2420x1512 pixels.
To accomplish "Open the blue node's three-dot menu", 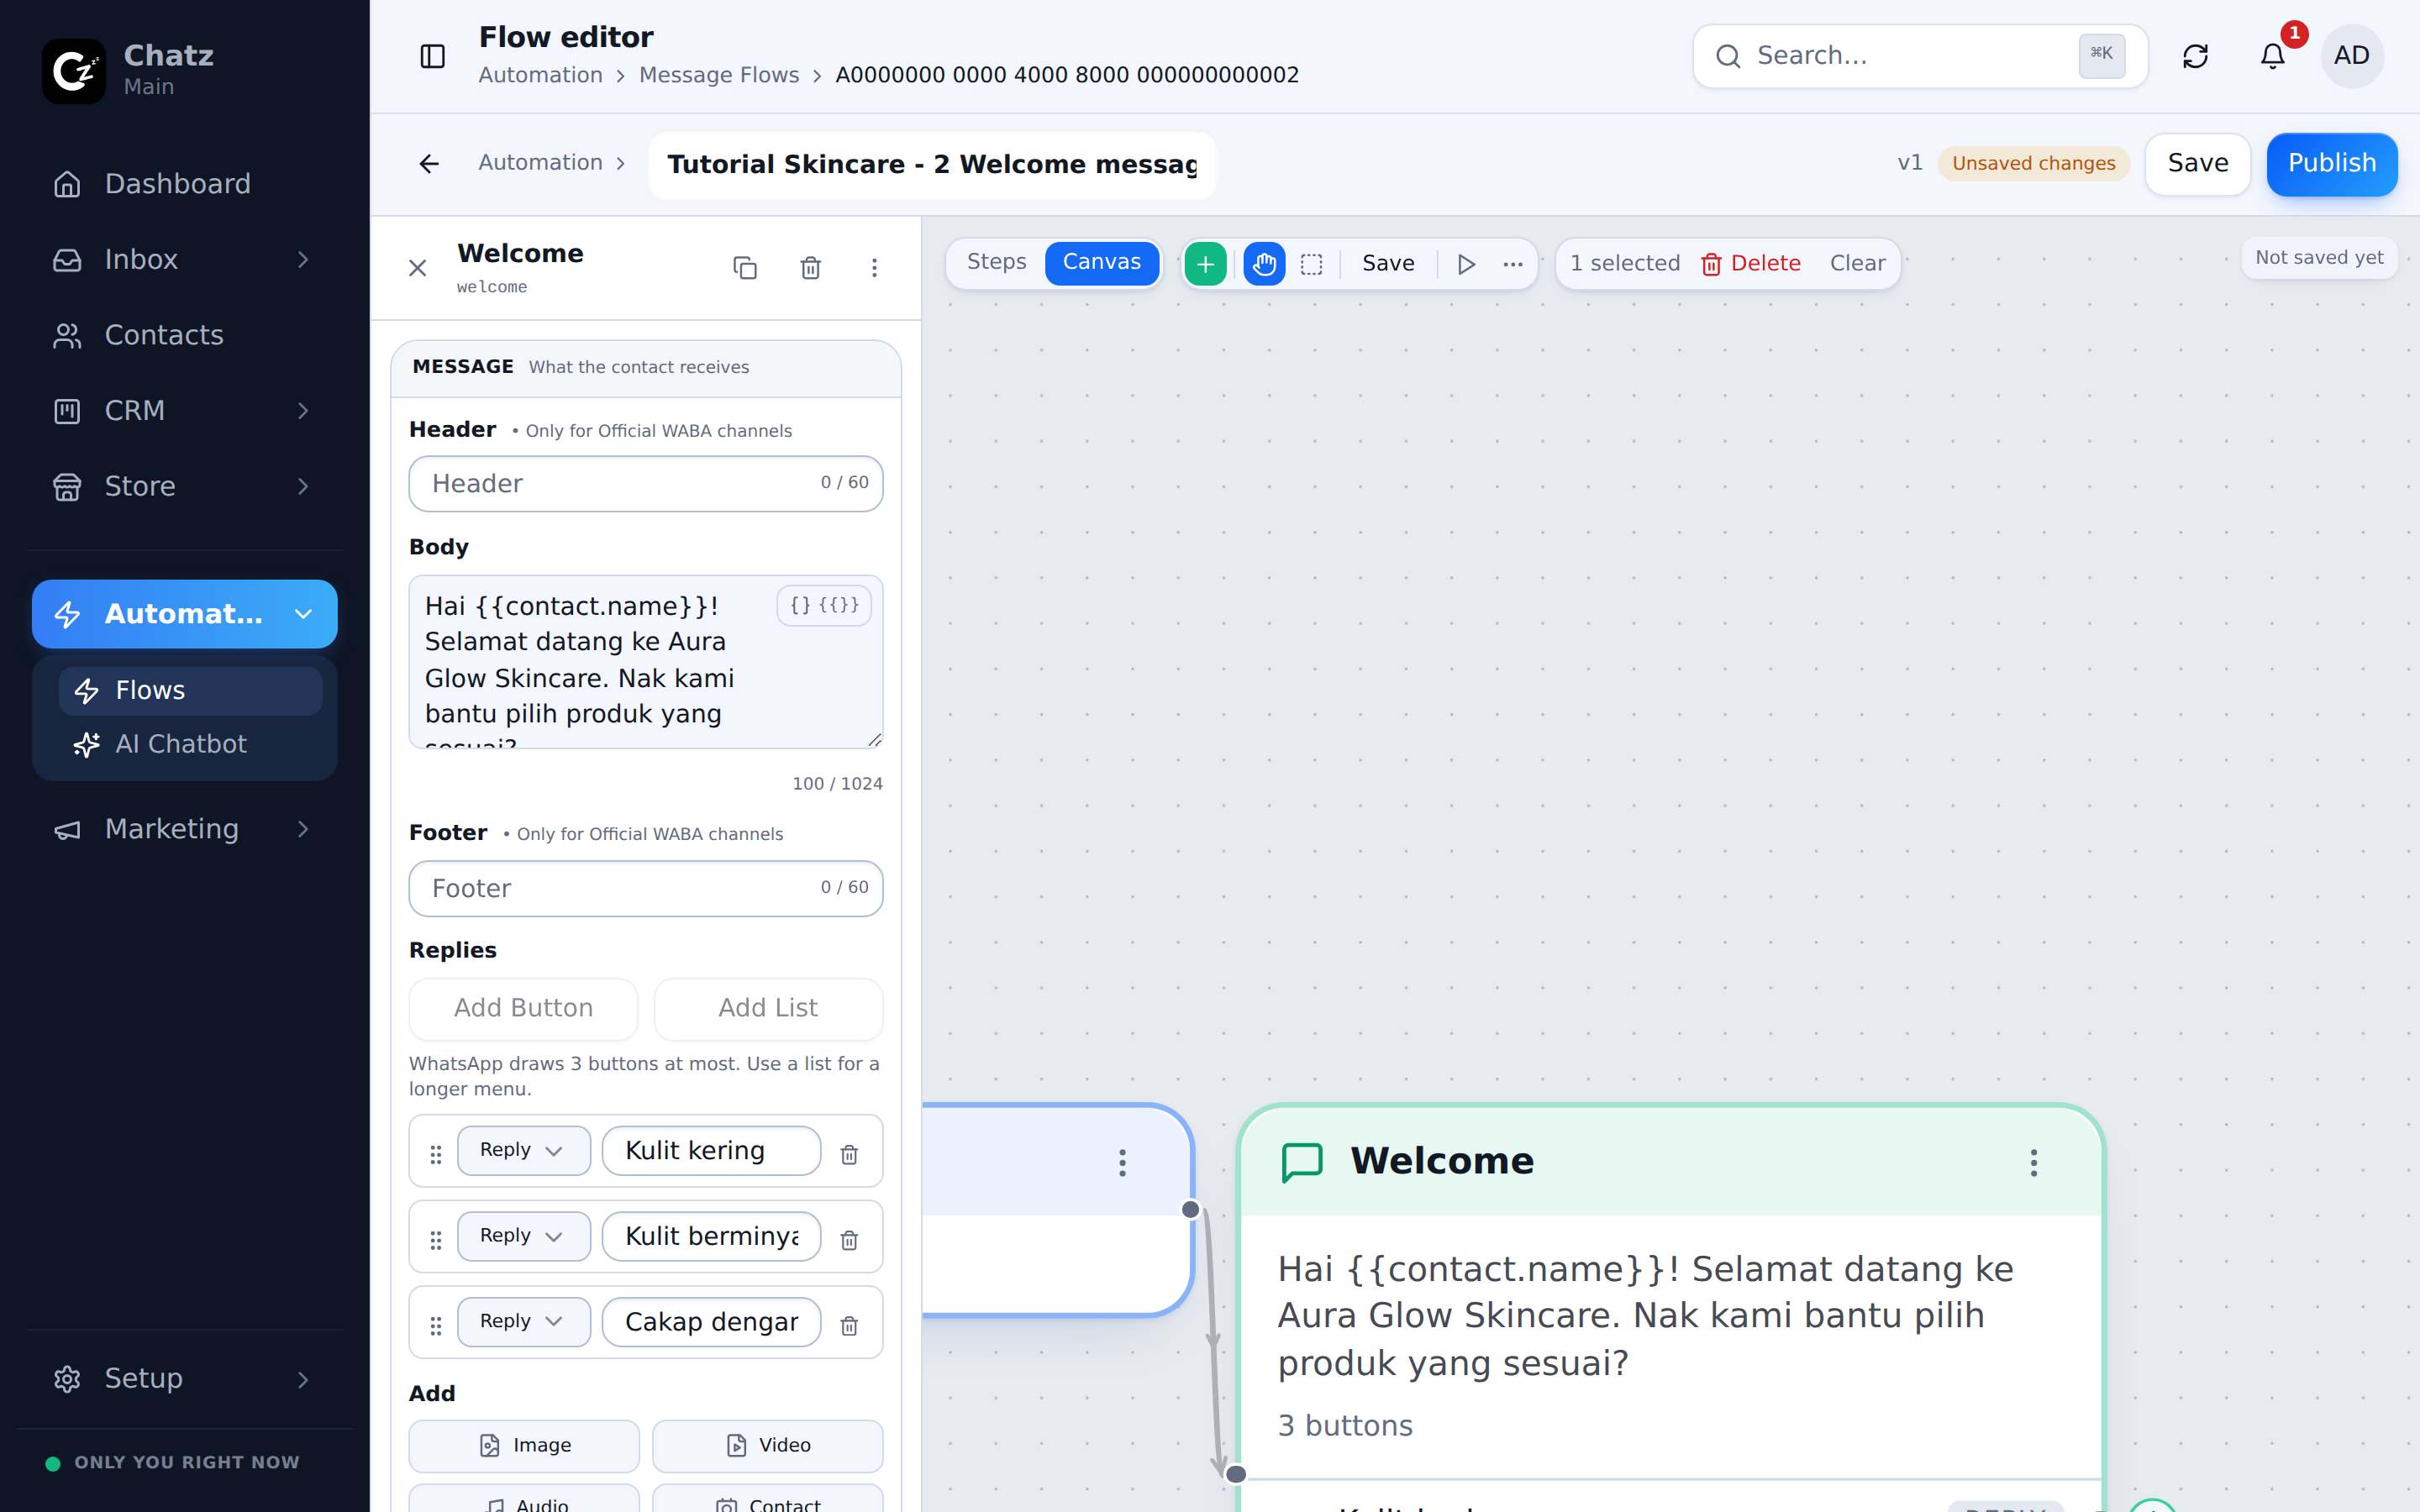I will point(1122,1162).
